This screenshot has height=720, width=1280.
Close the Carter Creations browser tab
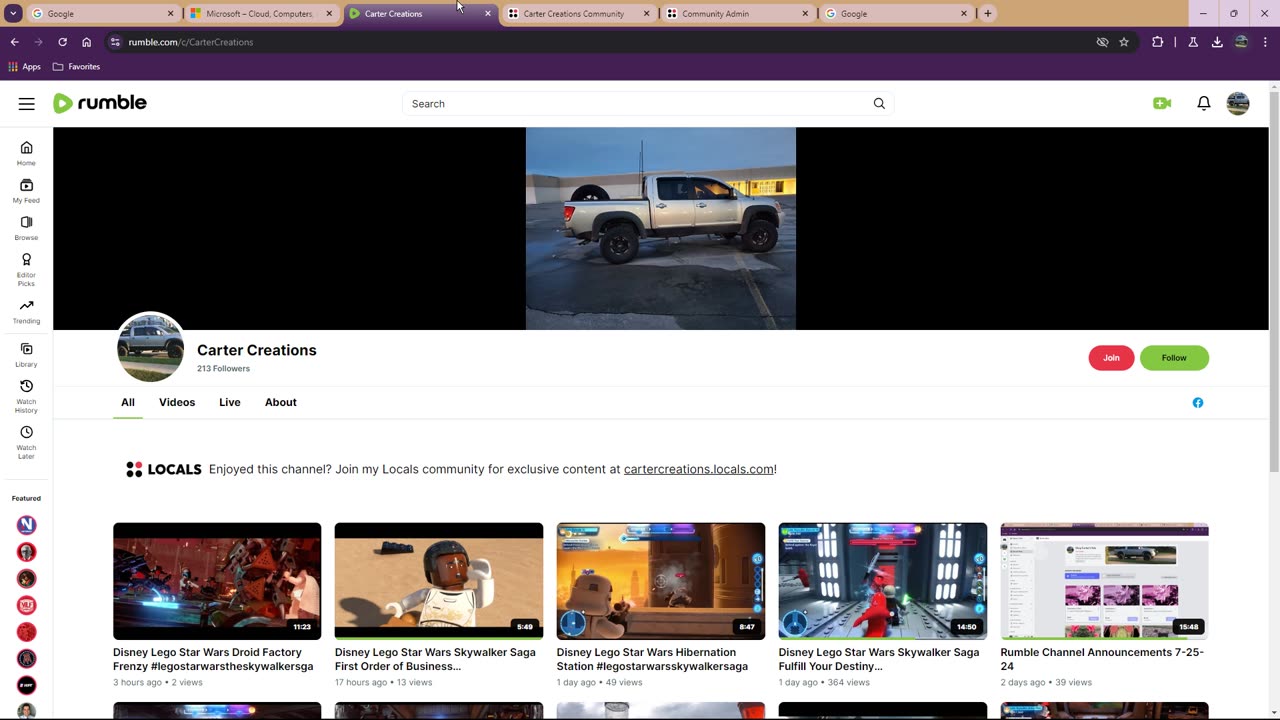(x=488, y=14)
